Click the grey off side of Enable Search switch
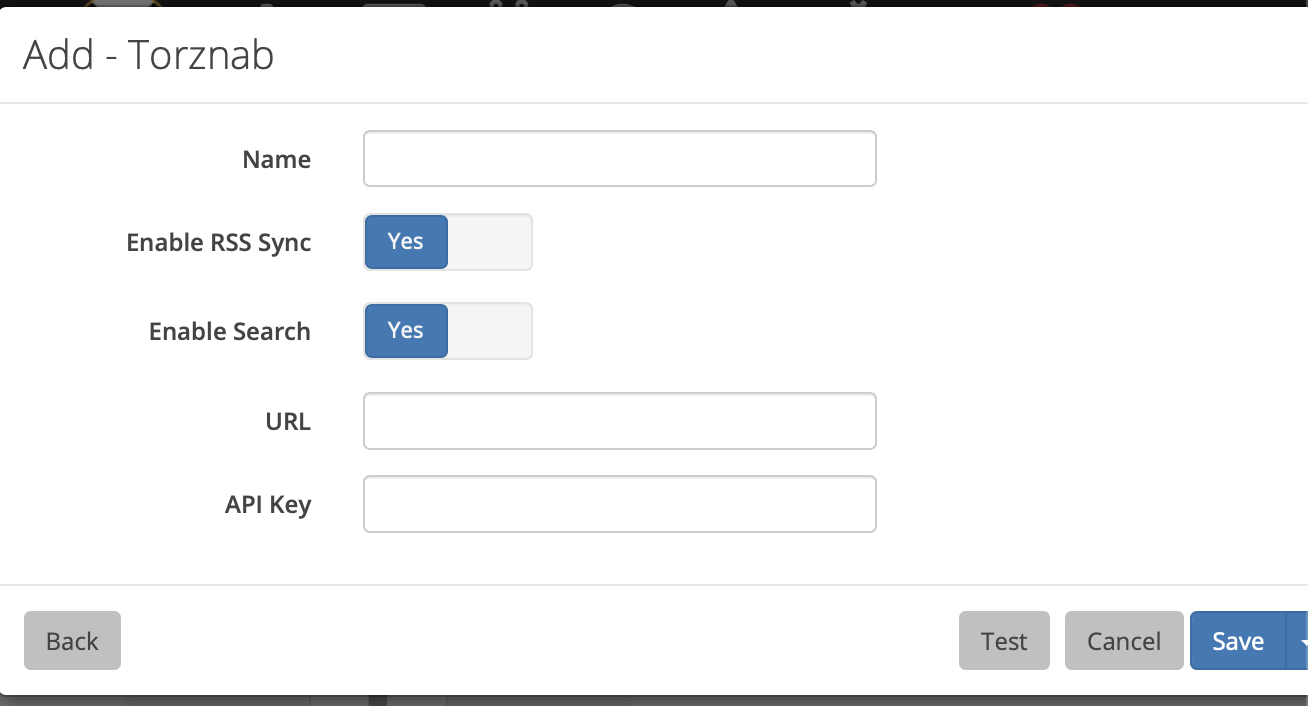The width and height of the screenshot is (1308, 706). point(489,331)
